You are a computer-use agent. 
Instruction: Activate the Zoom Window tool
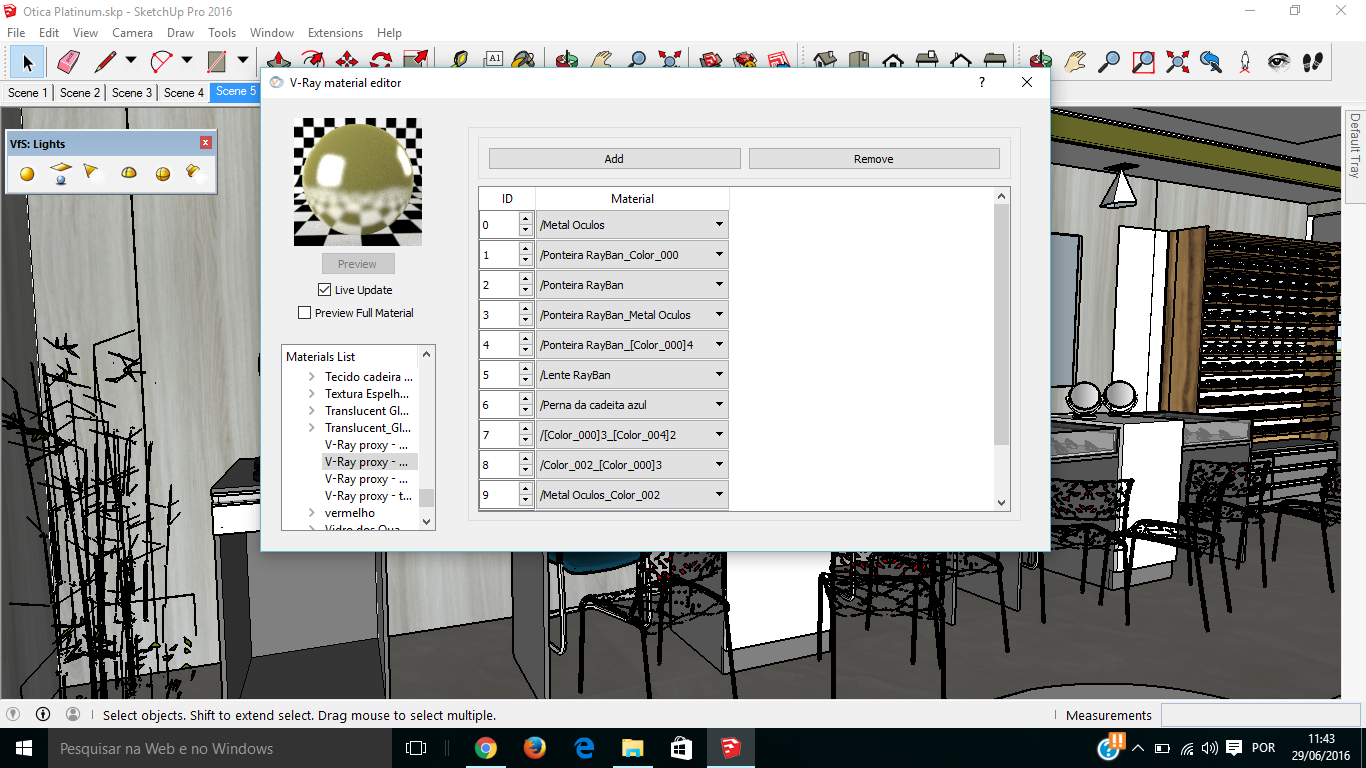[1143, 62]
